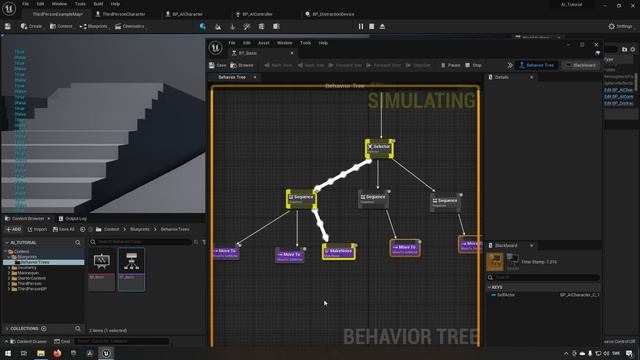Expand toolbar overflow double chevron
The height and width of the screenshot is (360, 640).
[510, 65]
